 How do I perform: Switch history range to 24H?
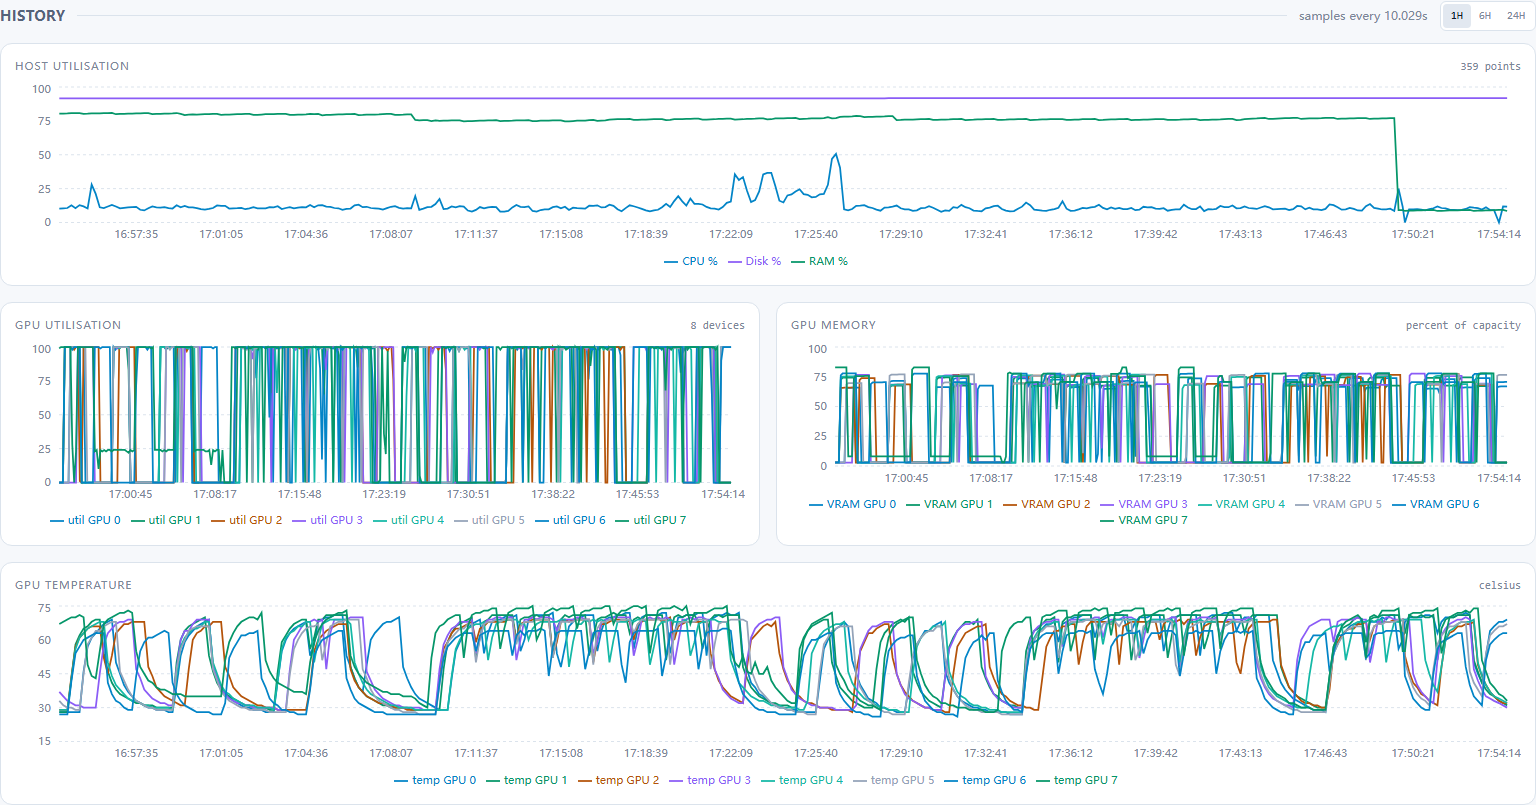coord(1516,16)
